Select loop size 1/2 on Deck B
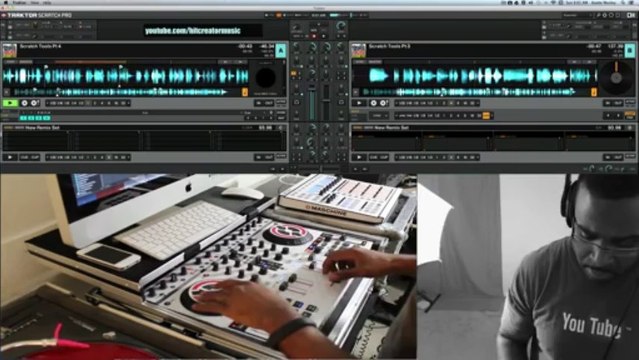The width and height of the screenshot is (639, 360). (x=430, y=103)
